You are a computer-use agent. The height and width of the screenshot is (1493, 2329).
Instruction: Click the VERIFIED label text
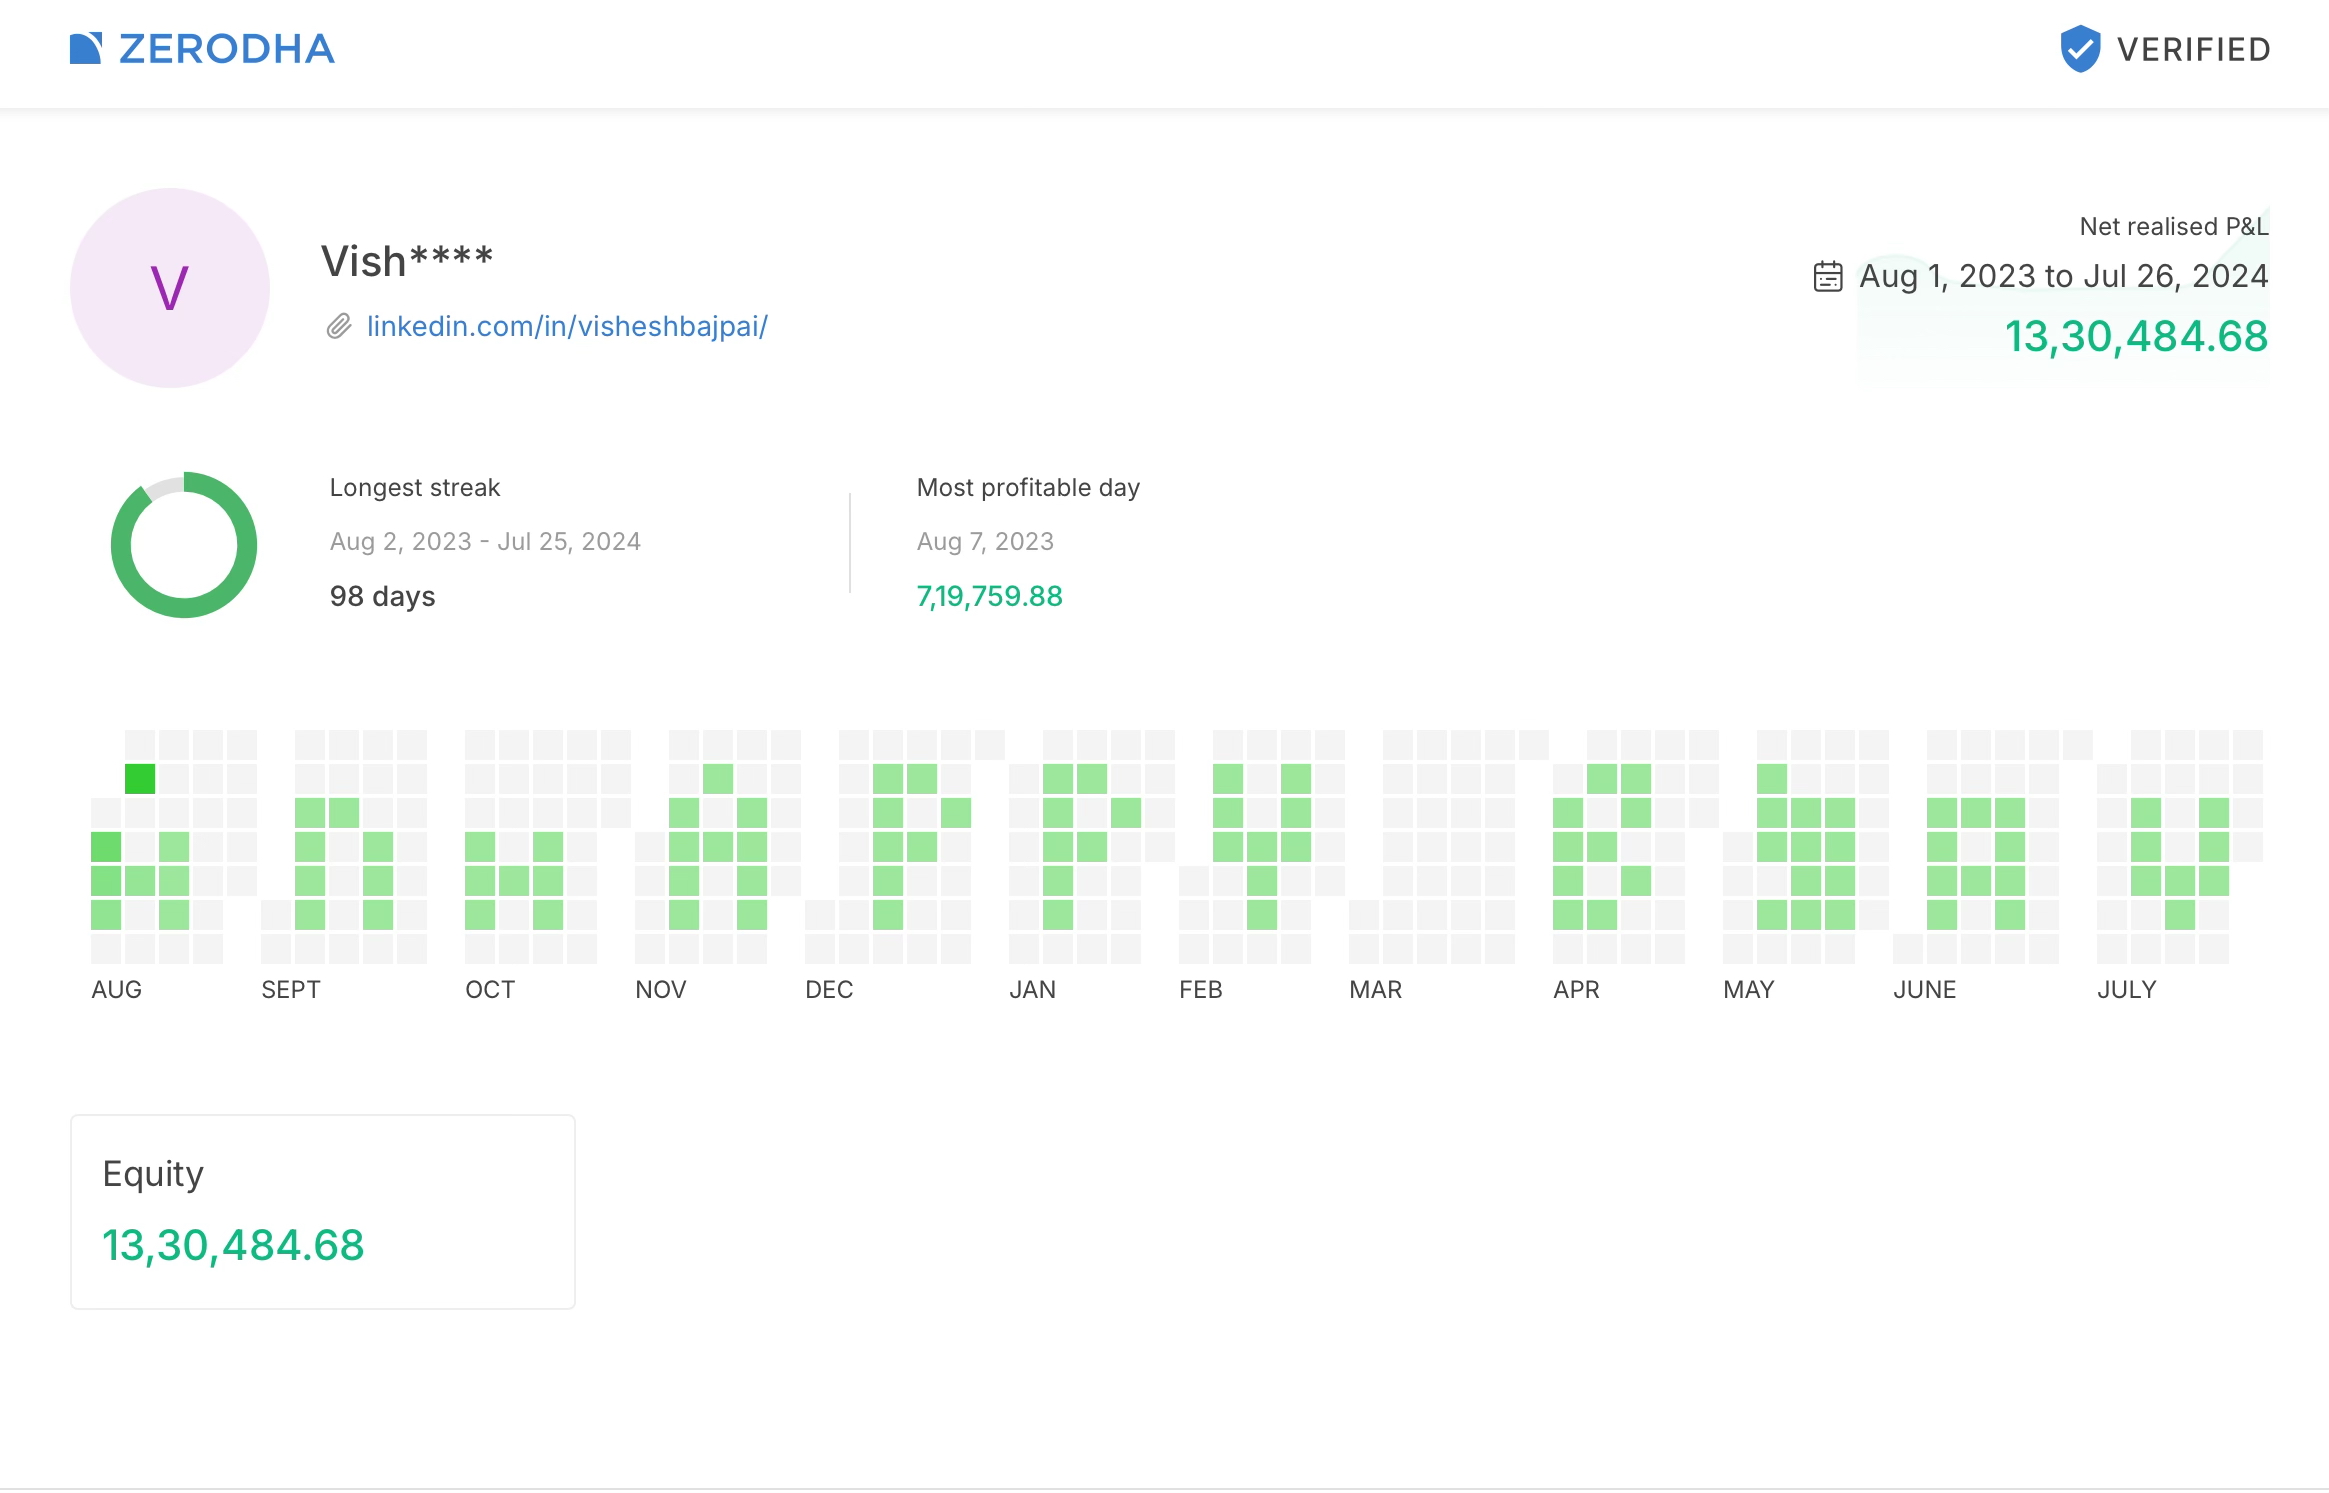[2194, 50]
